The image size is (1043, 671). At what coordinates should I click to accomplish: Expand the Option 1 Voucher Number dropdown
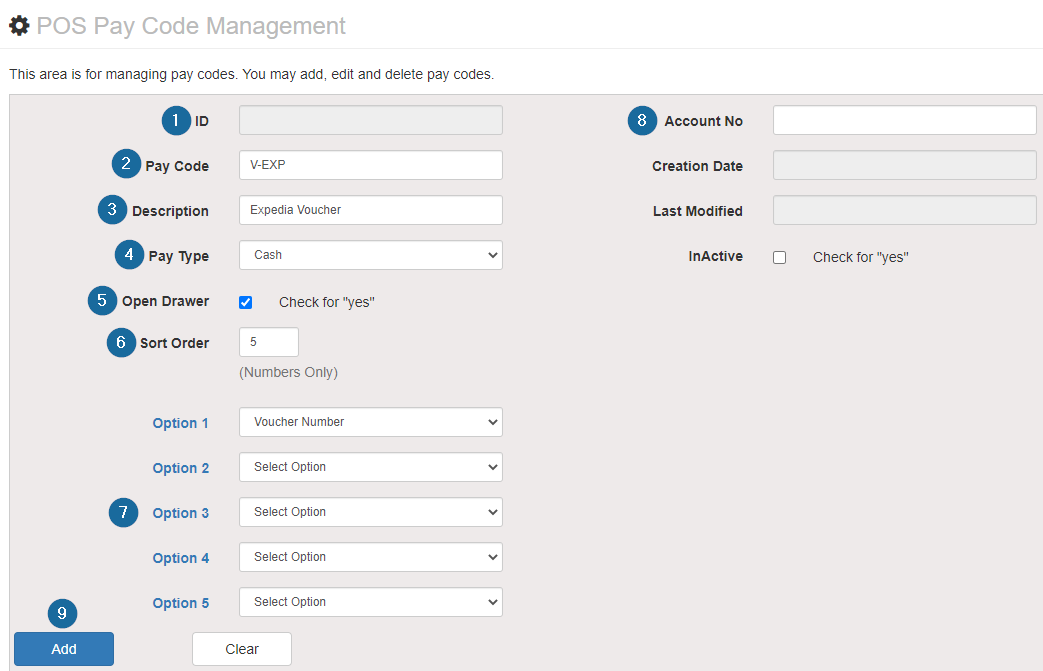click(371, 422)
